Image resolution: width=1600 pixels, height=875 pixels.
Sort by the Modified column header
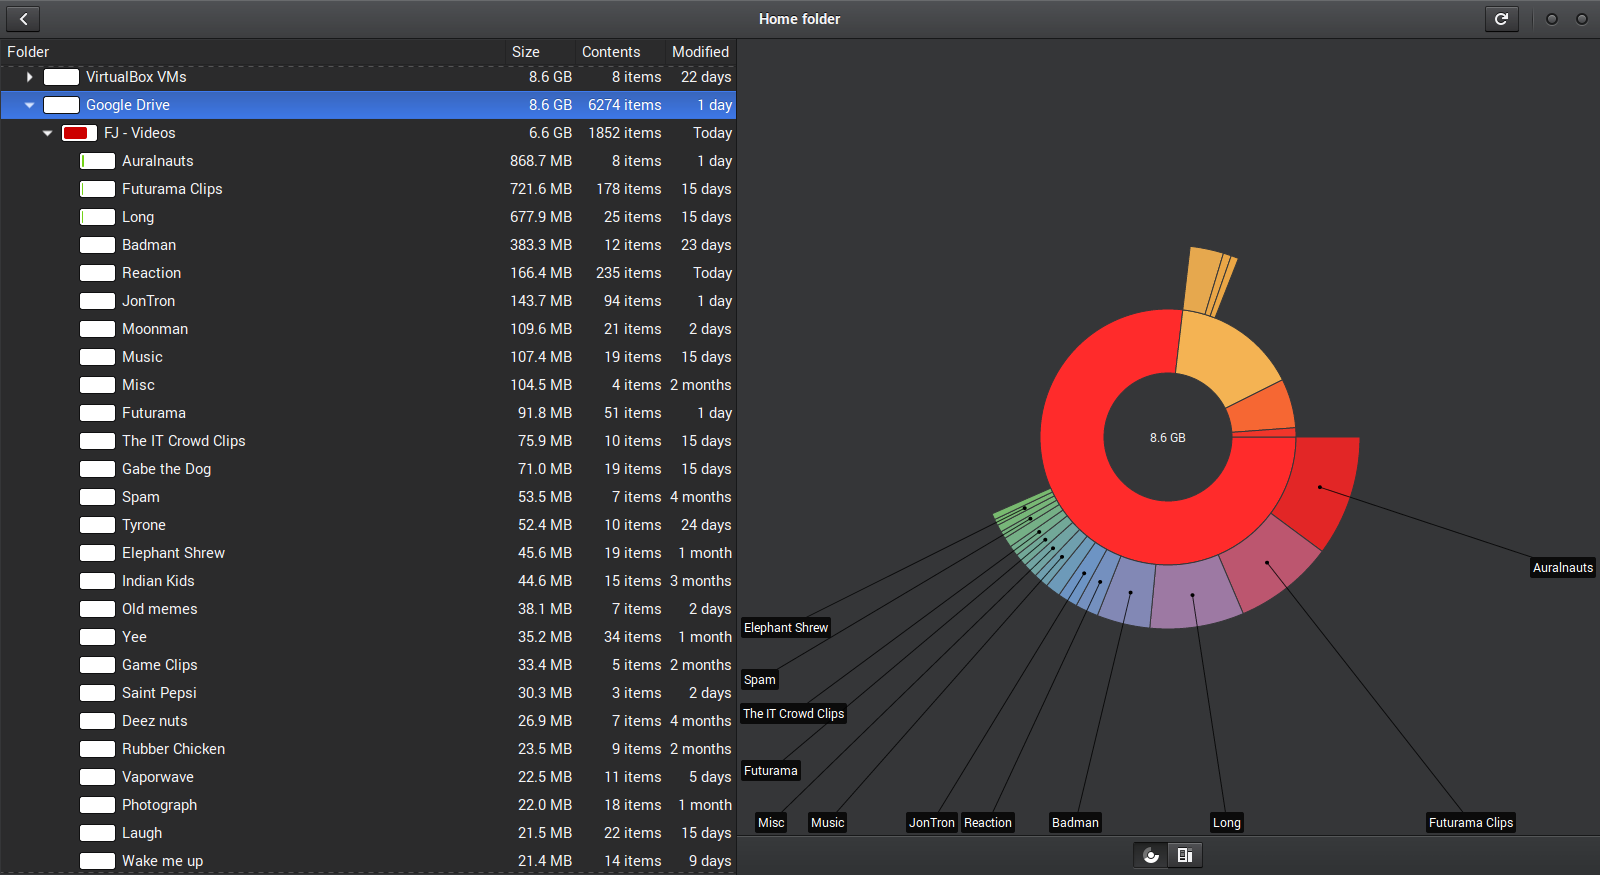700,52
